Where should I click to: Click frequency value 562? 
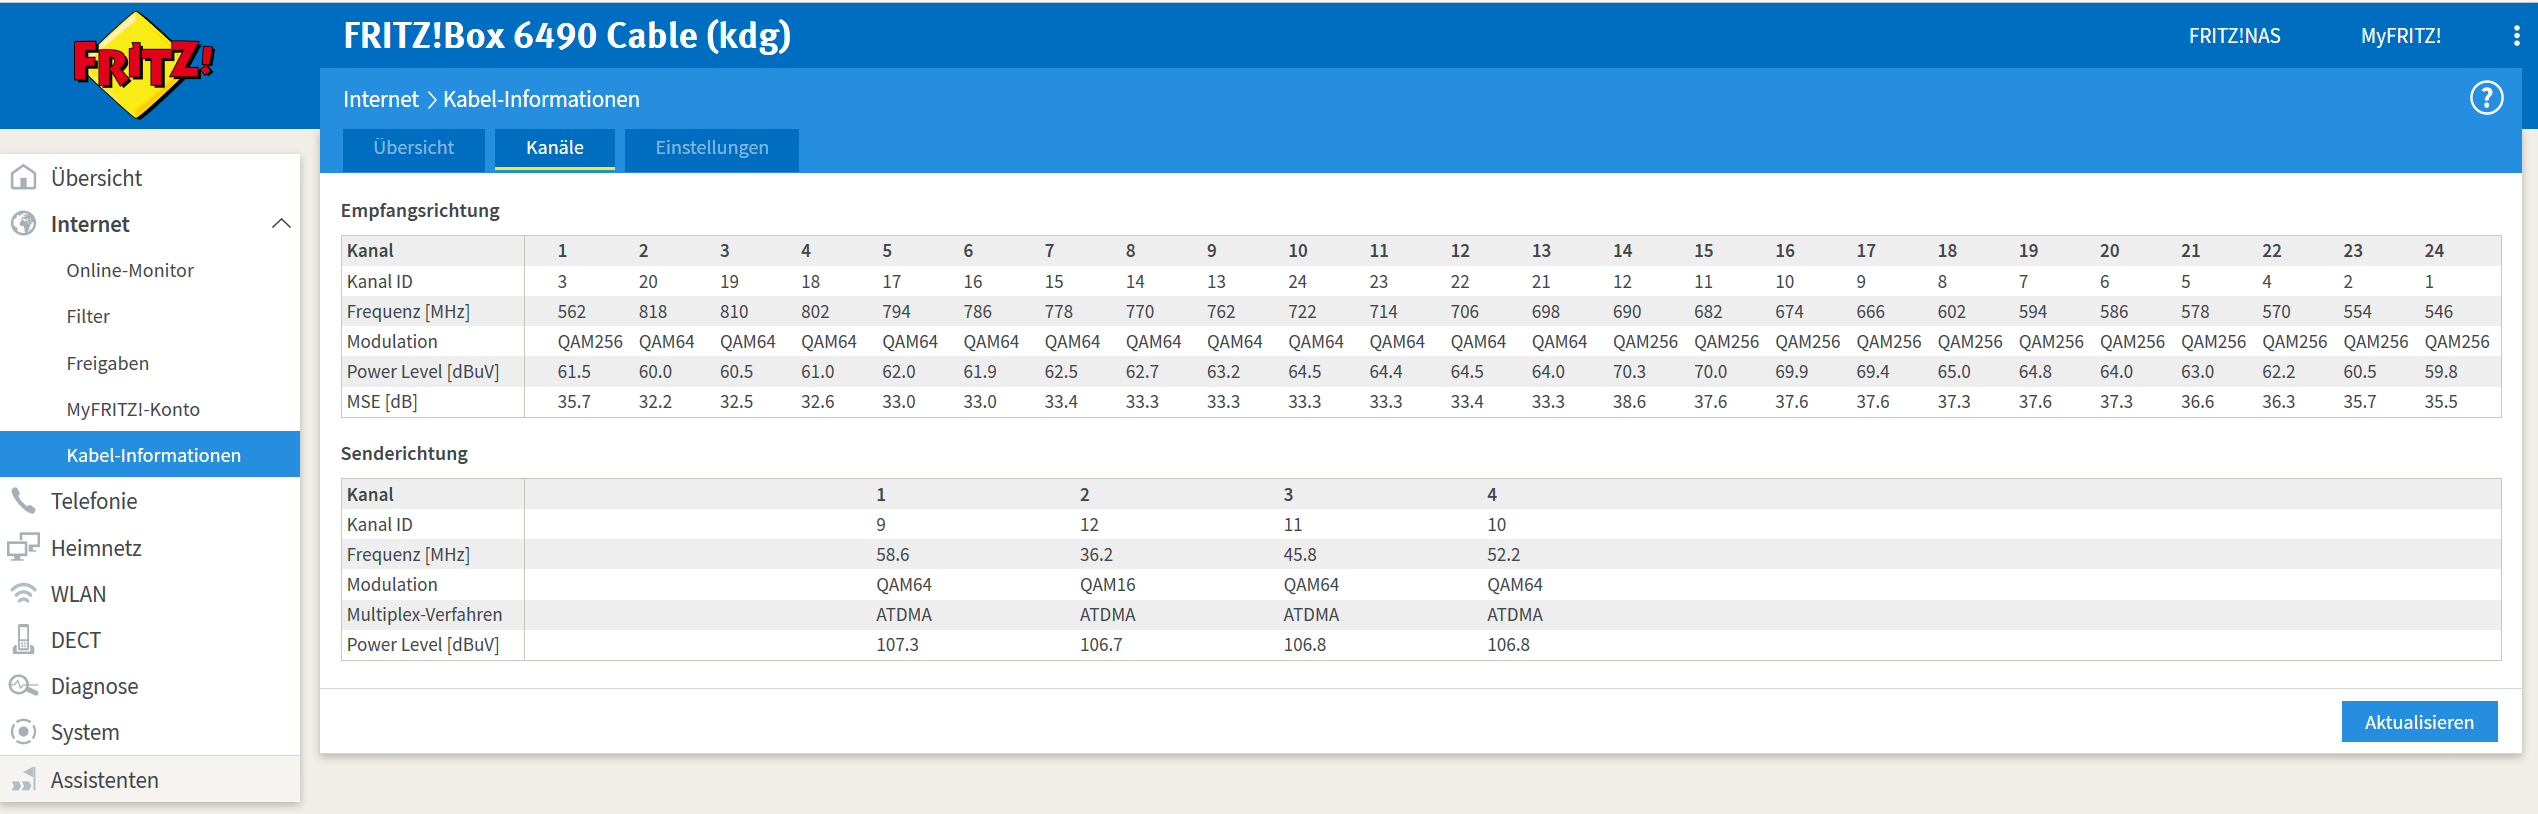pyautogui.click(x=571, y=311)
